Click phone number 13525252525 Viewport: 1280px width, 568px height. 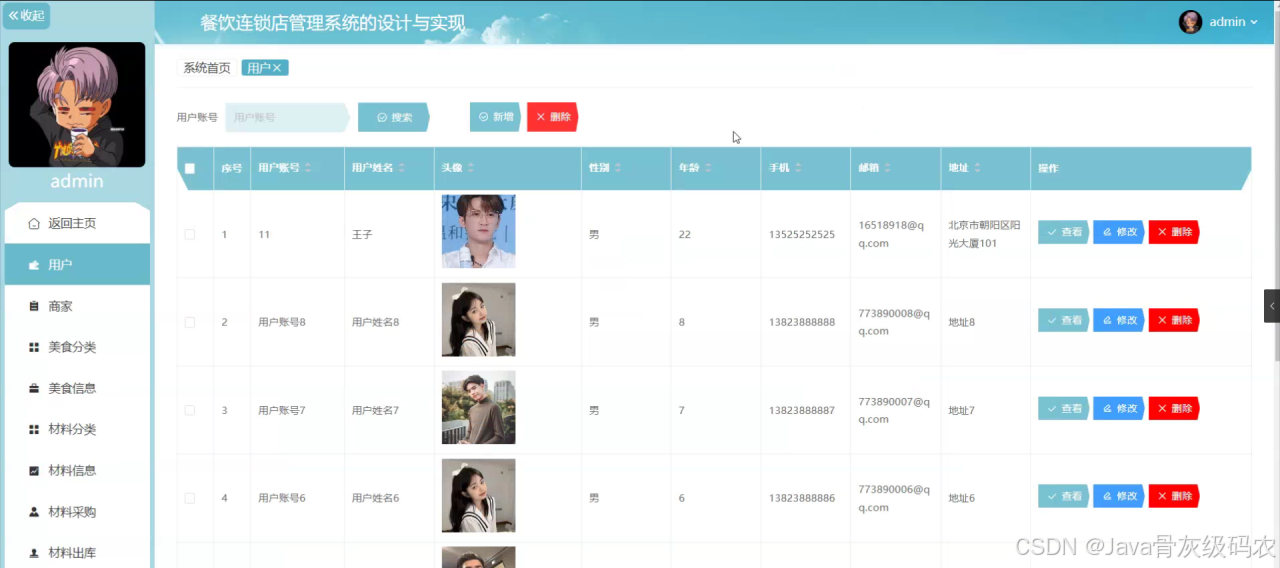pos(802,234)
